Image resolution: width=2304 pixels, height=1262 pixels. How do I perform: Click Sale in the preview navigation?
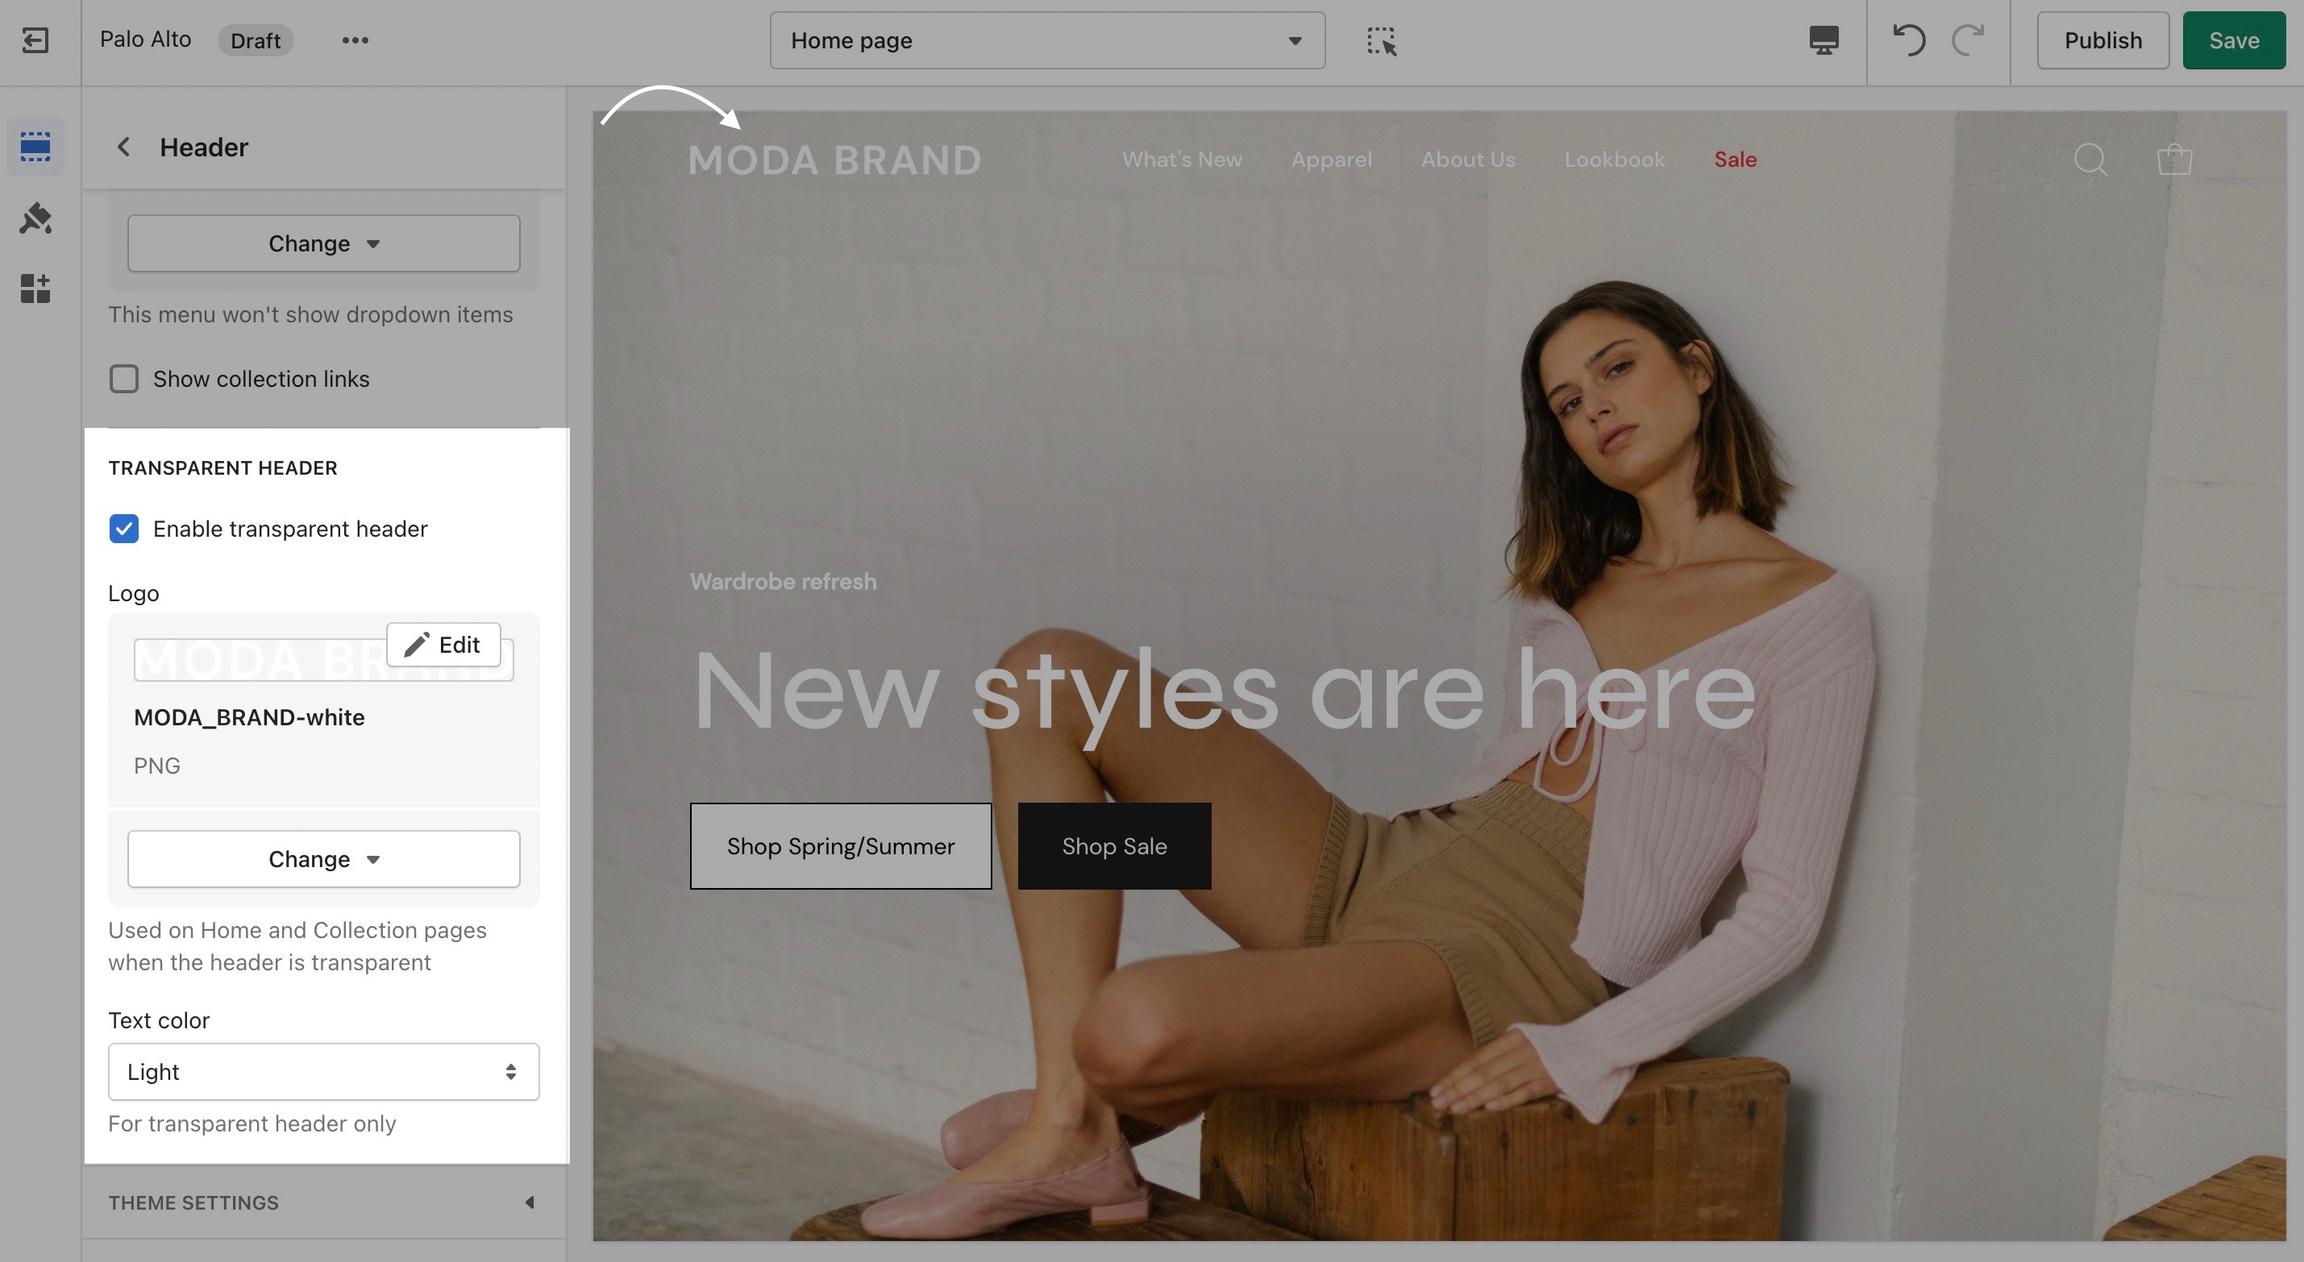pyautogui.click(x=1735, y=160)
